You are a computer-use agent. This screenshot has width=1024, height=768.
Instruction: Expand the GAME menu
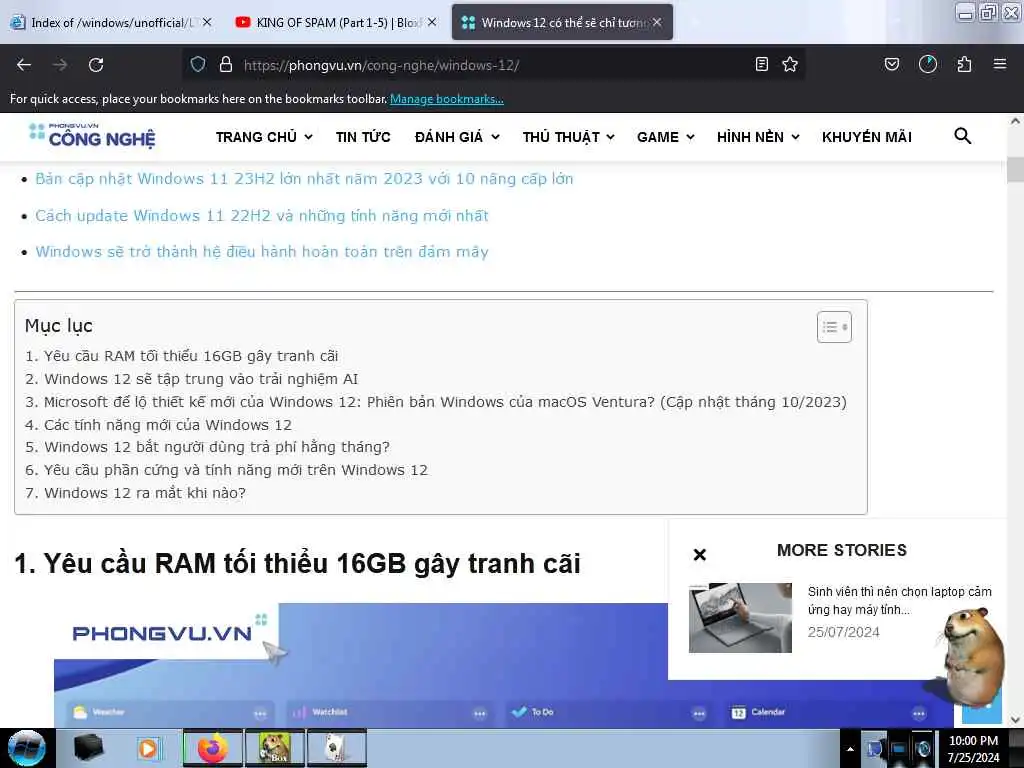click(x=665, y=136)
